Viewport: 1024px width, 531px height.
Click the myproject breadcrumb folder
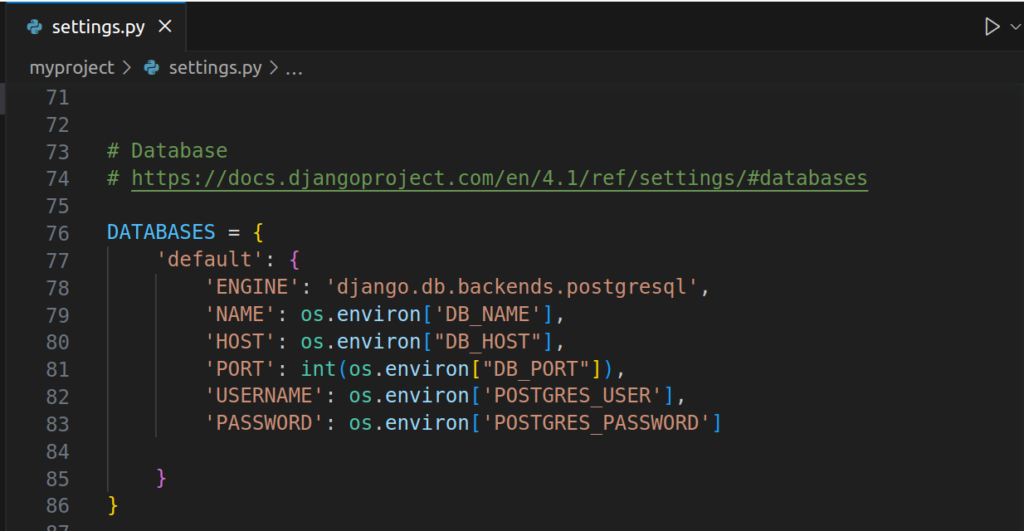pos(72,68)
